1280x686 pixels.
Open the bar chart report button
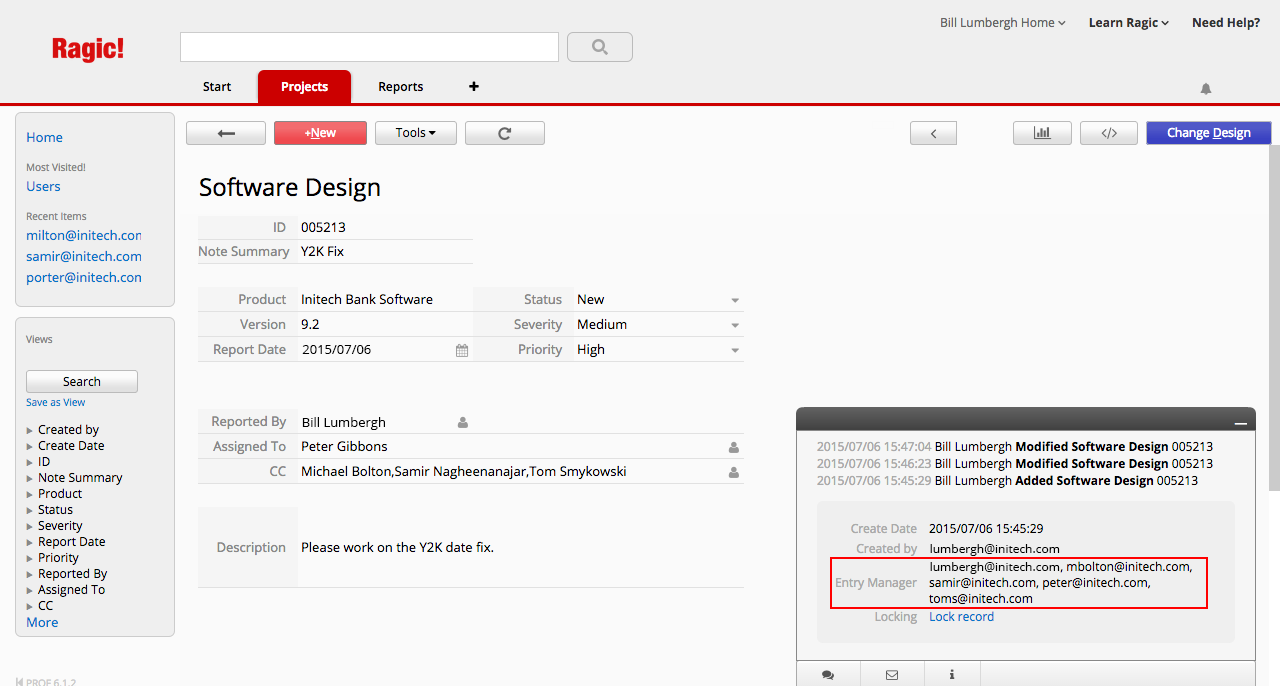pos(1042,133)
